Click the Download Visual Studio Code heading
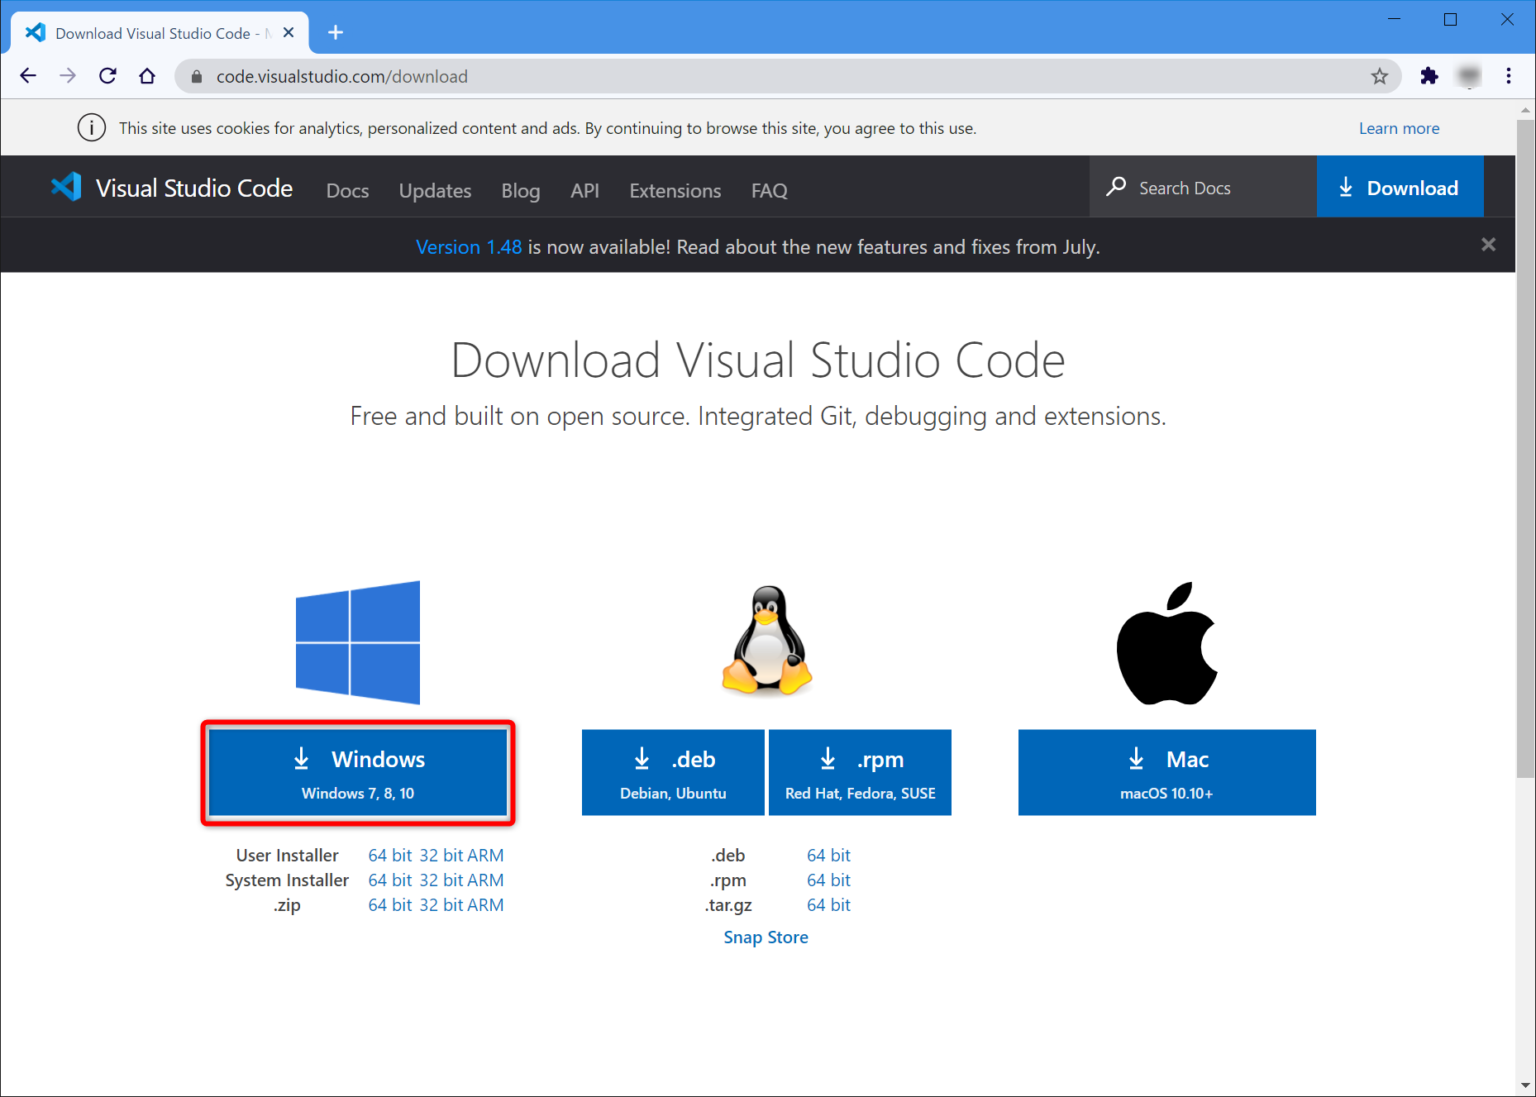Viewport: 1536px width, 1097px height. [758, 360]
